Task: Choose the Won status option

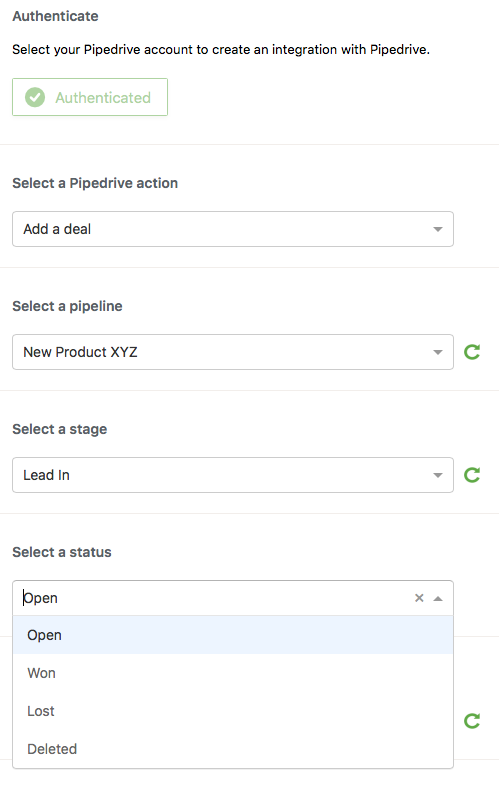Action: [233, 673]
